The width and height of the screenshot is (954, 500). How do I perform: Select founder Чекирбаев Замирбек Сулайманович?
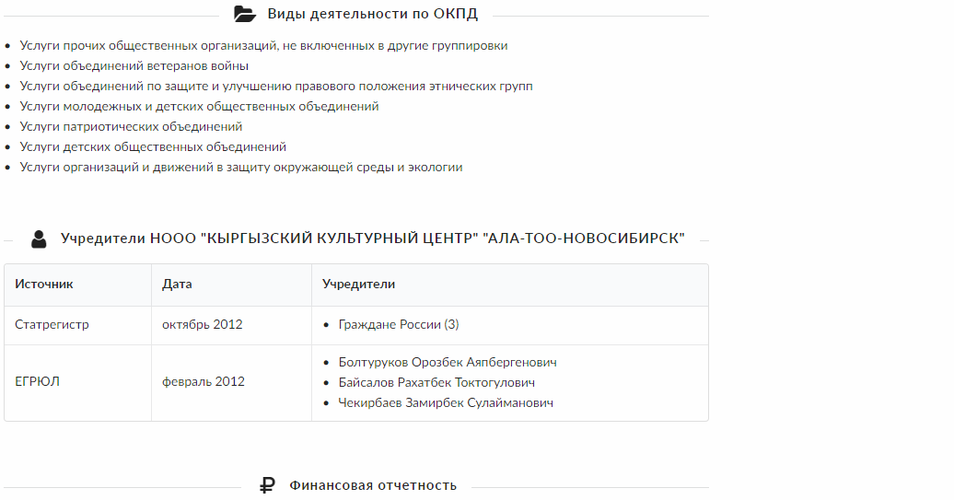[446, 403]
